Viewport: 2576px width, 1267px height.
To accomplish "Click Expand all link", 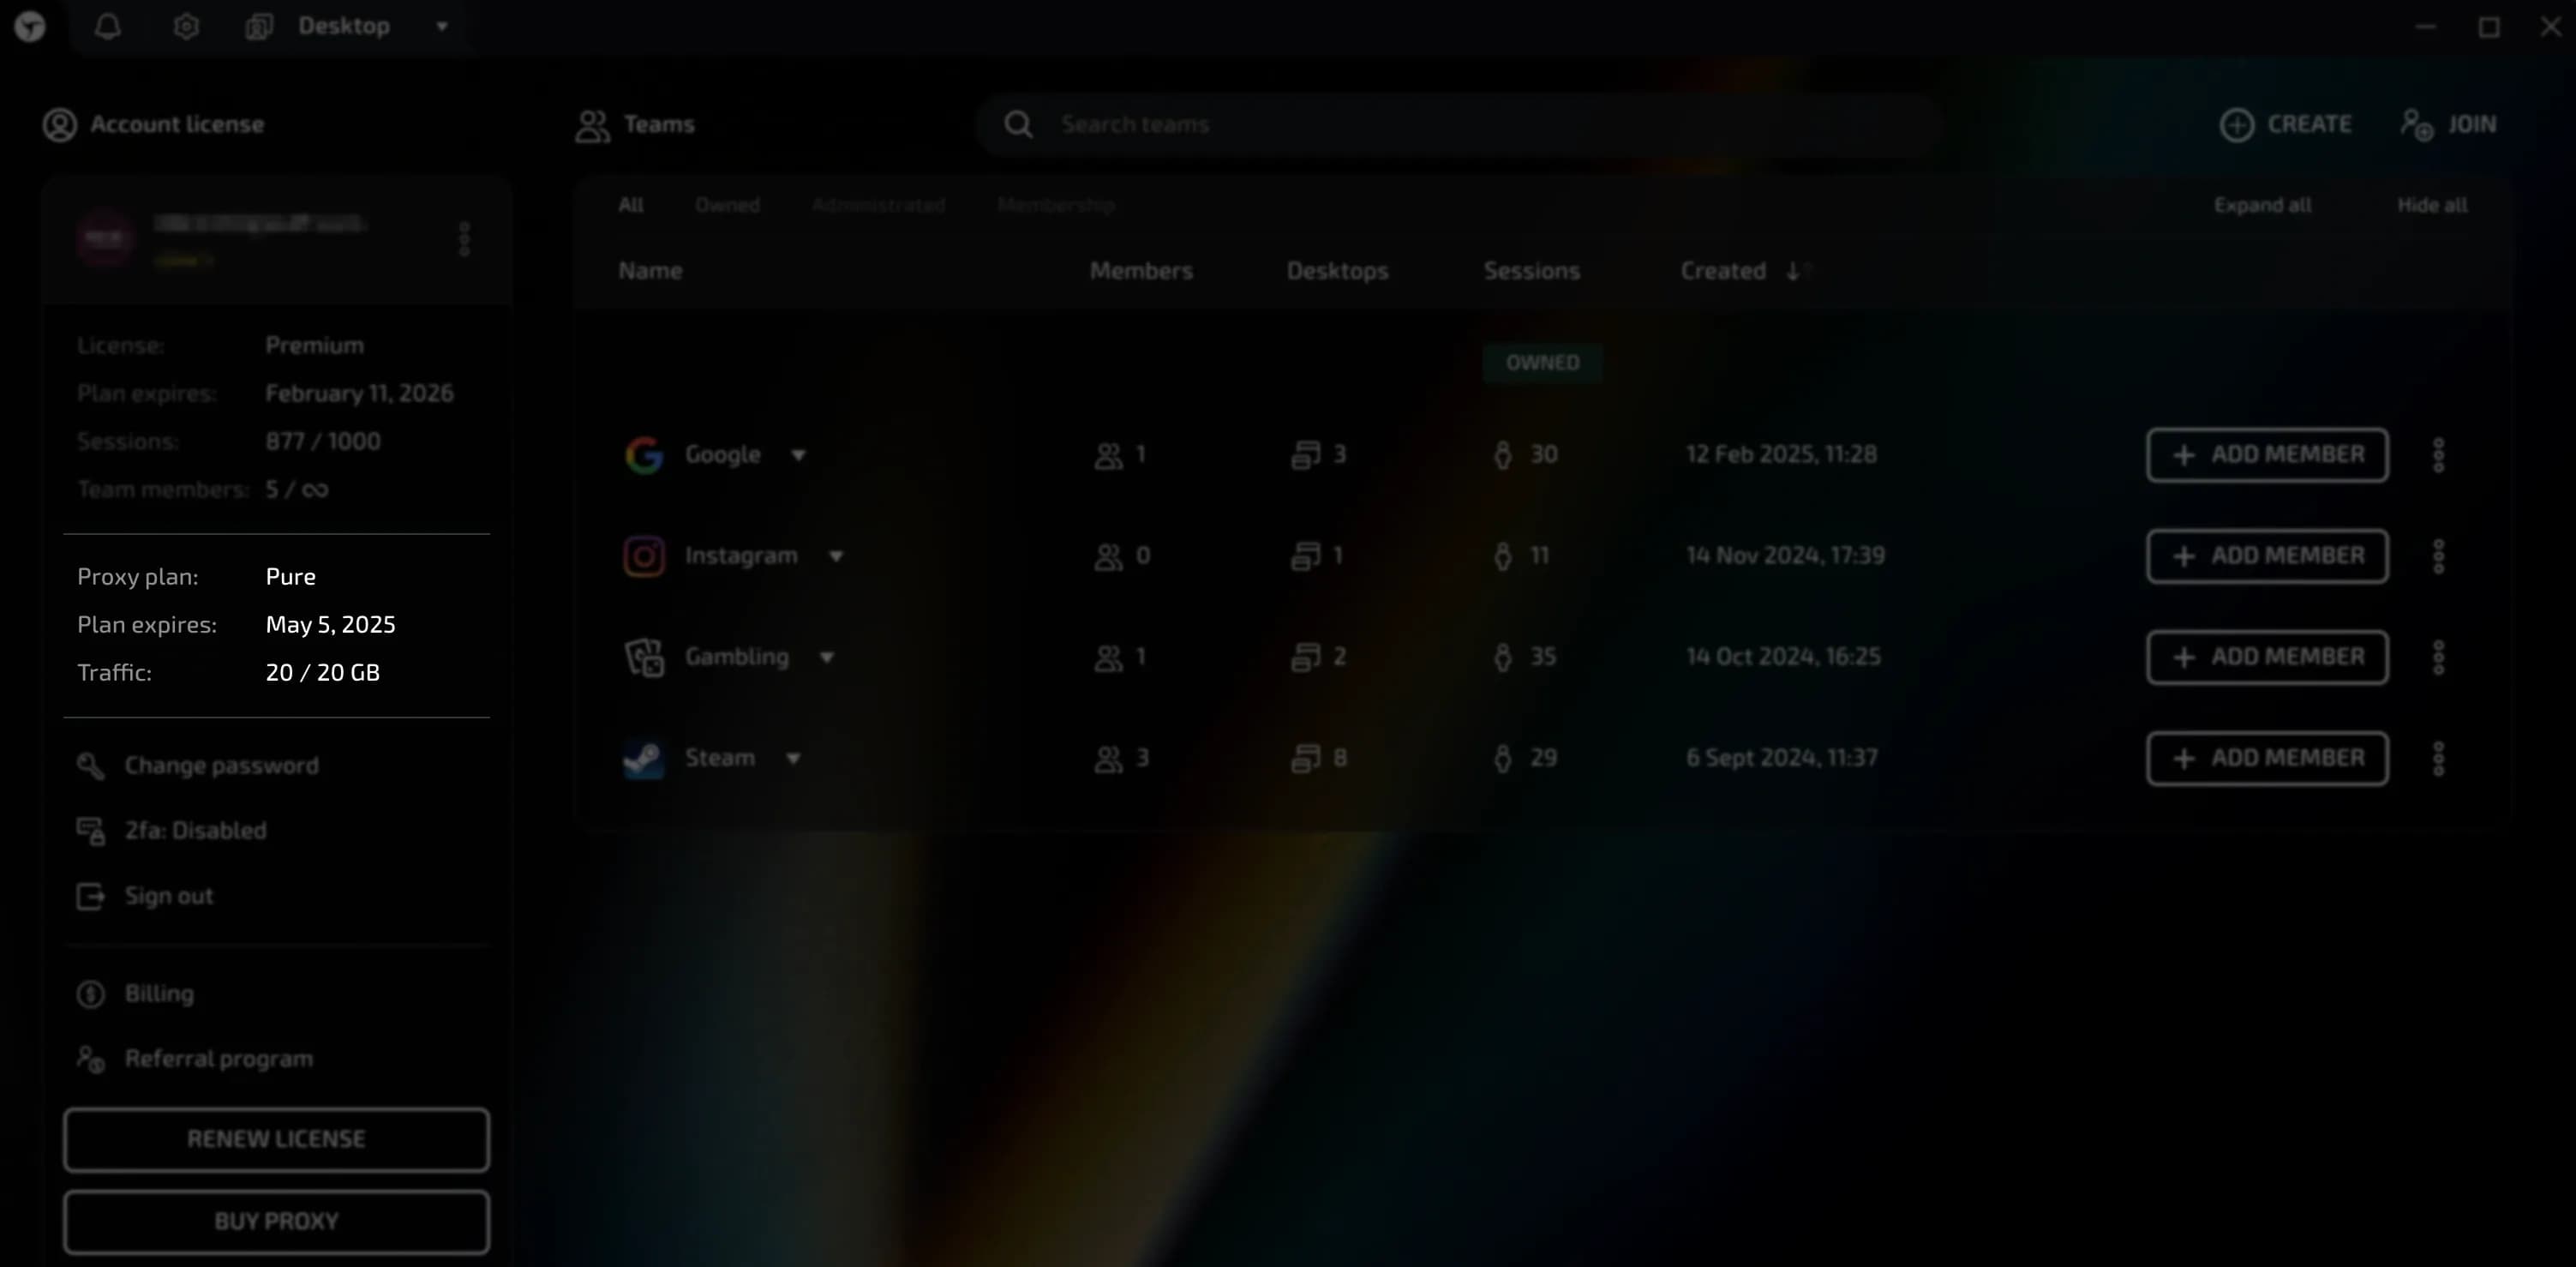I will pyautogui.click(x=2262, y=205).
